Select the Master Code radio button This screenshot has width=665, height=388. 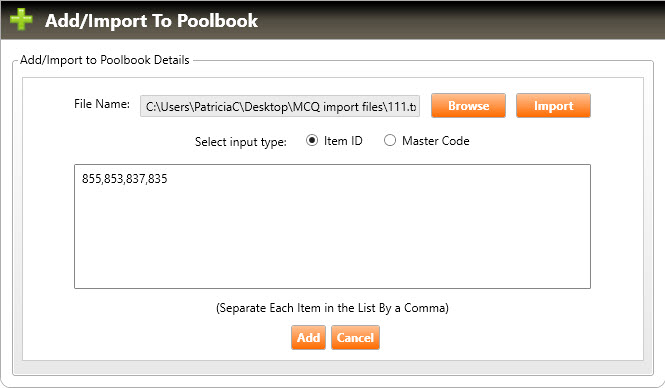(390, 140)
